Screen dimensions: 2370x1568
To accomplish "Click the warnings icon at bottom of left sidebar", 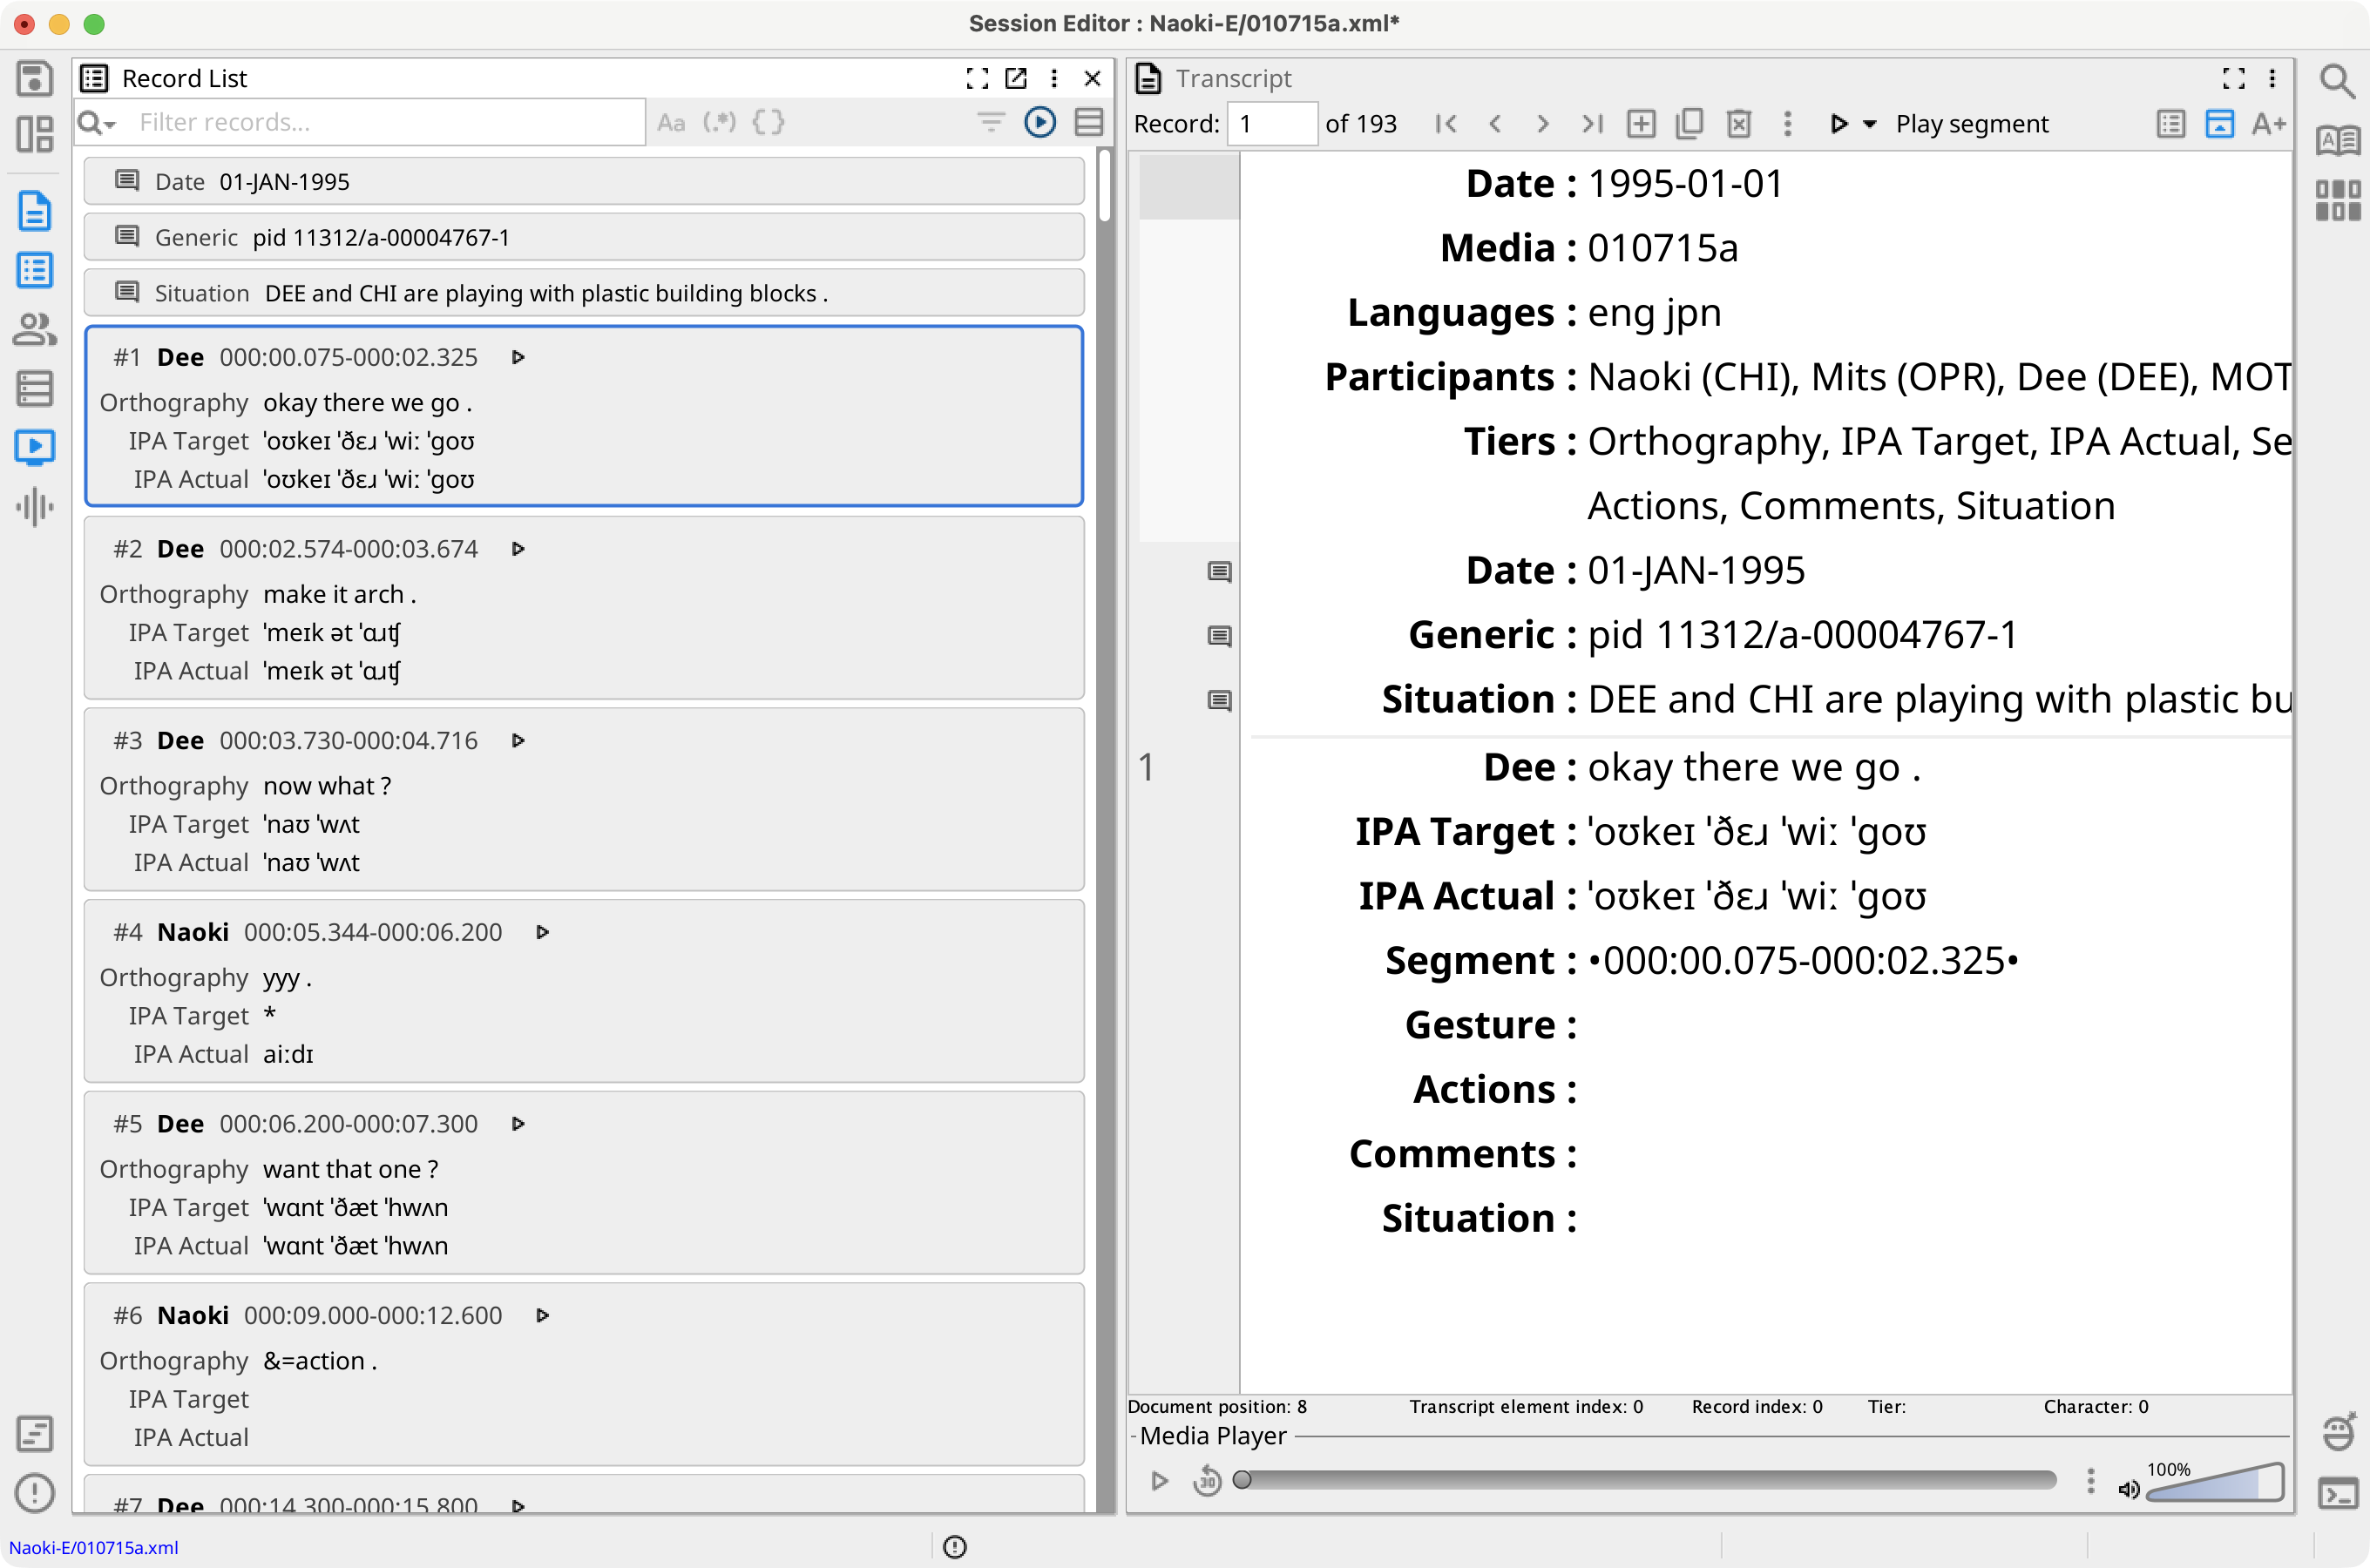I will click(34, 1492).
